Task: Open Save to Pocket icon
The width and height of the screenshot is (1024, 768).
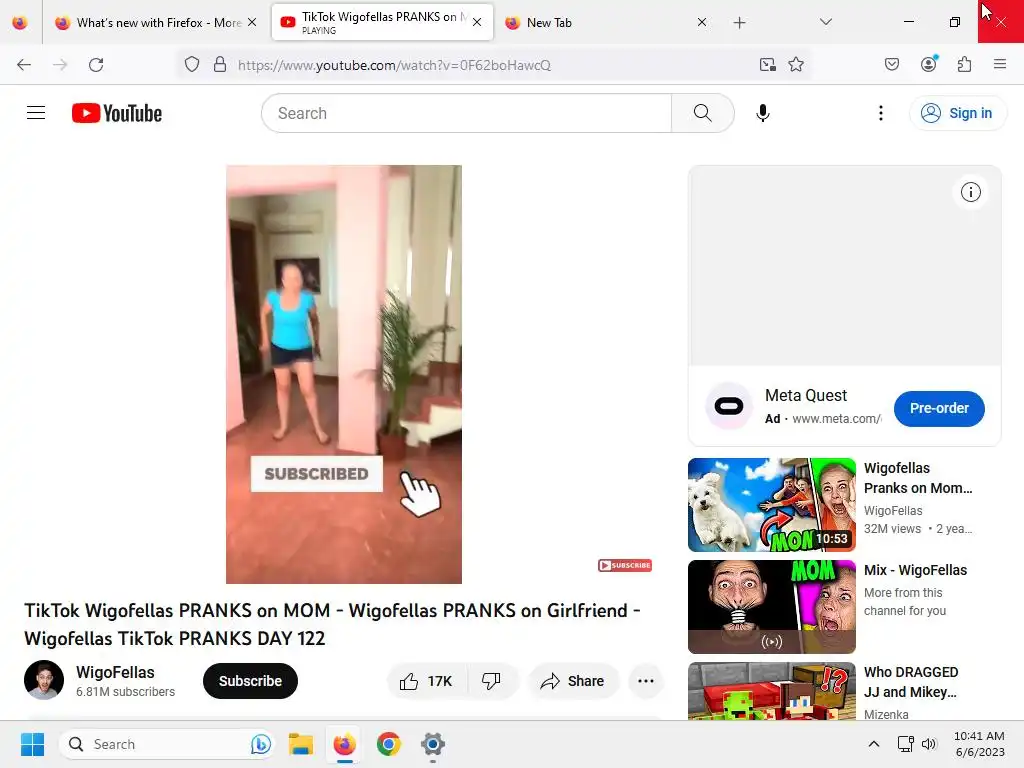Action: click(891, 65)
